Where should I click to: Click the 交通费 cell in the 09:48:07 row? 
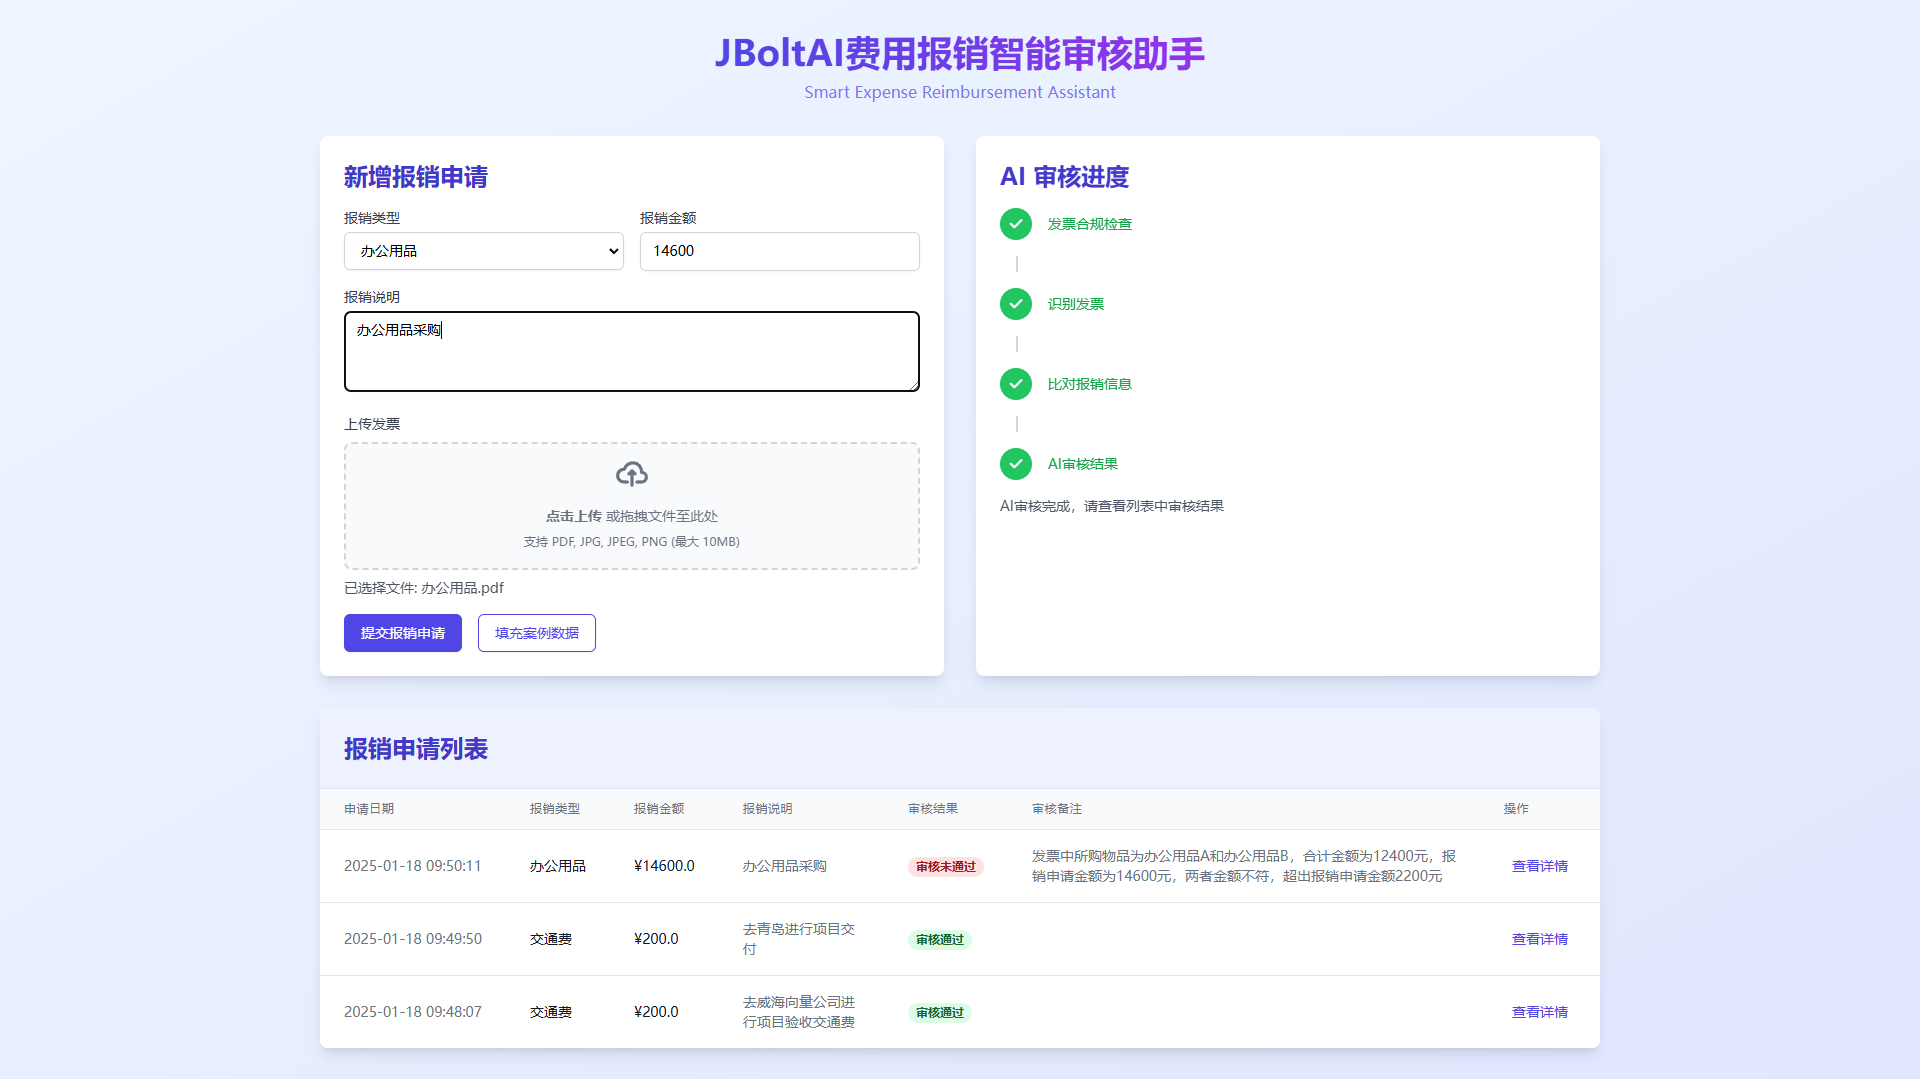(551, 1012)
